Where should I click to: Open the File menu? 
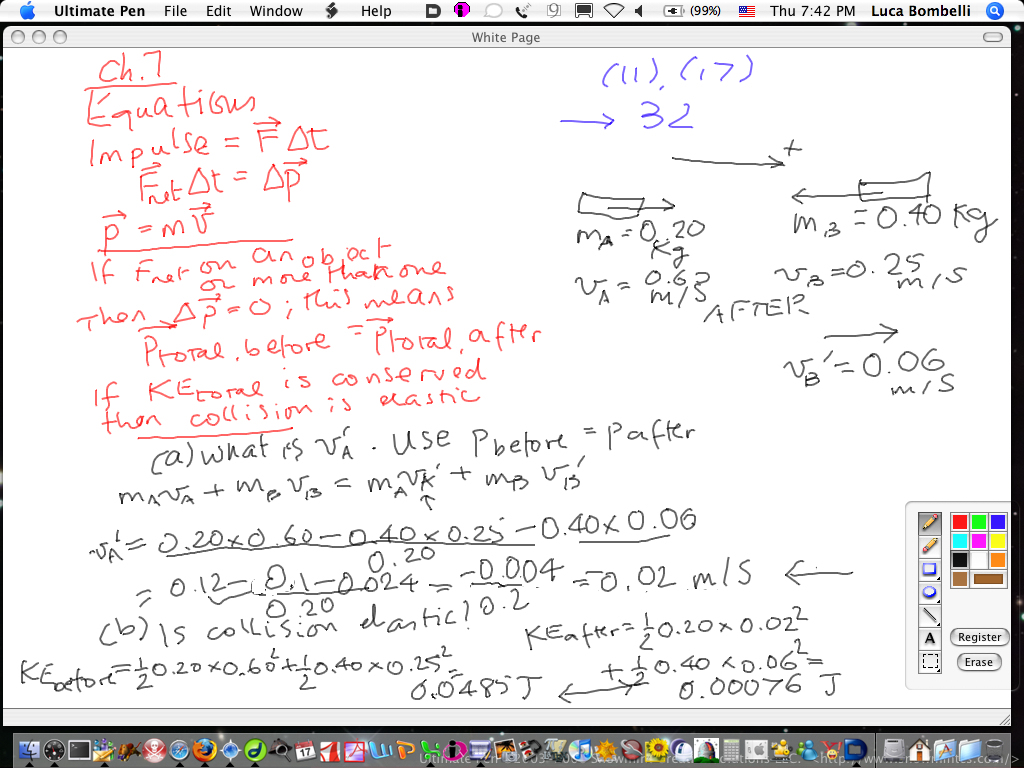(x=175, y=11)
